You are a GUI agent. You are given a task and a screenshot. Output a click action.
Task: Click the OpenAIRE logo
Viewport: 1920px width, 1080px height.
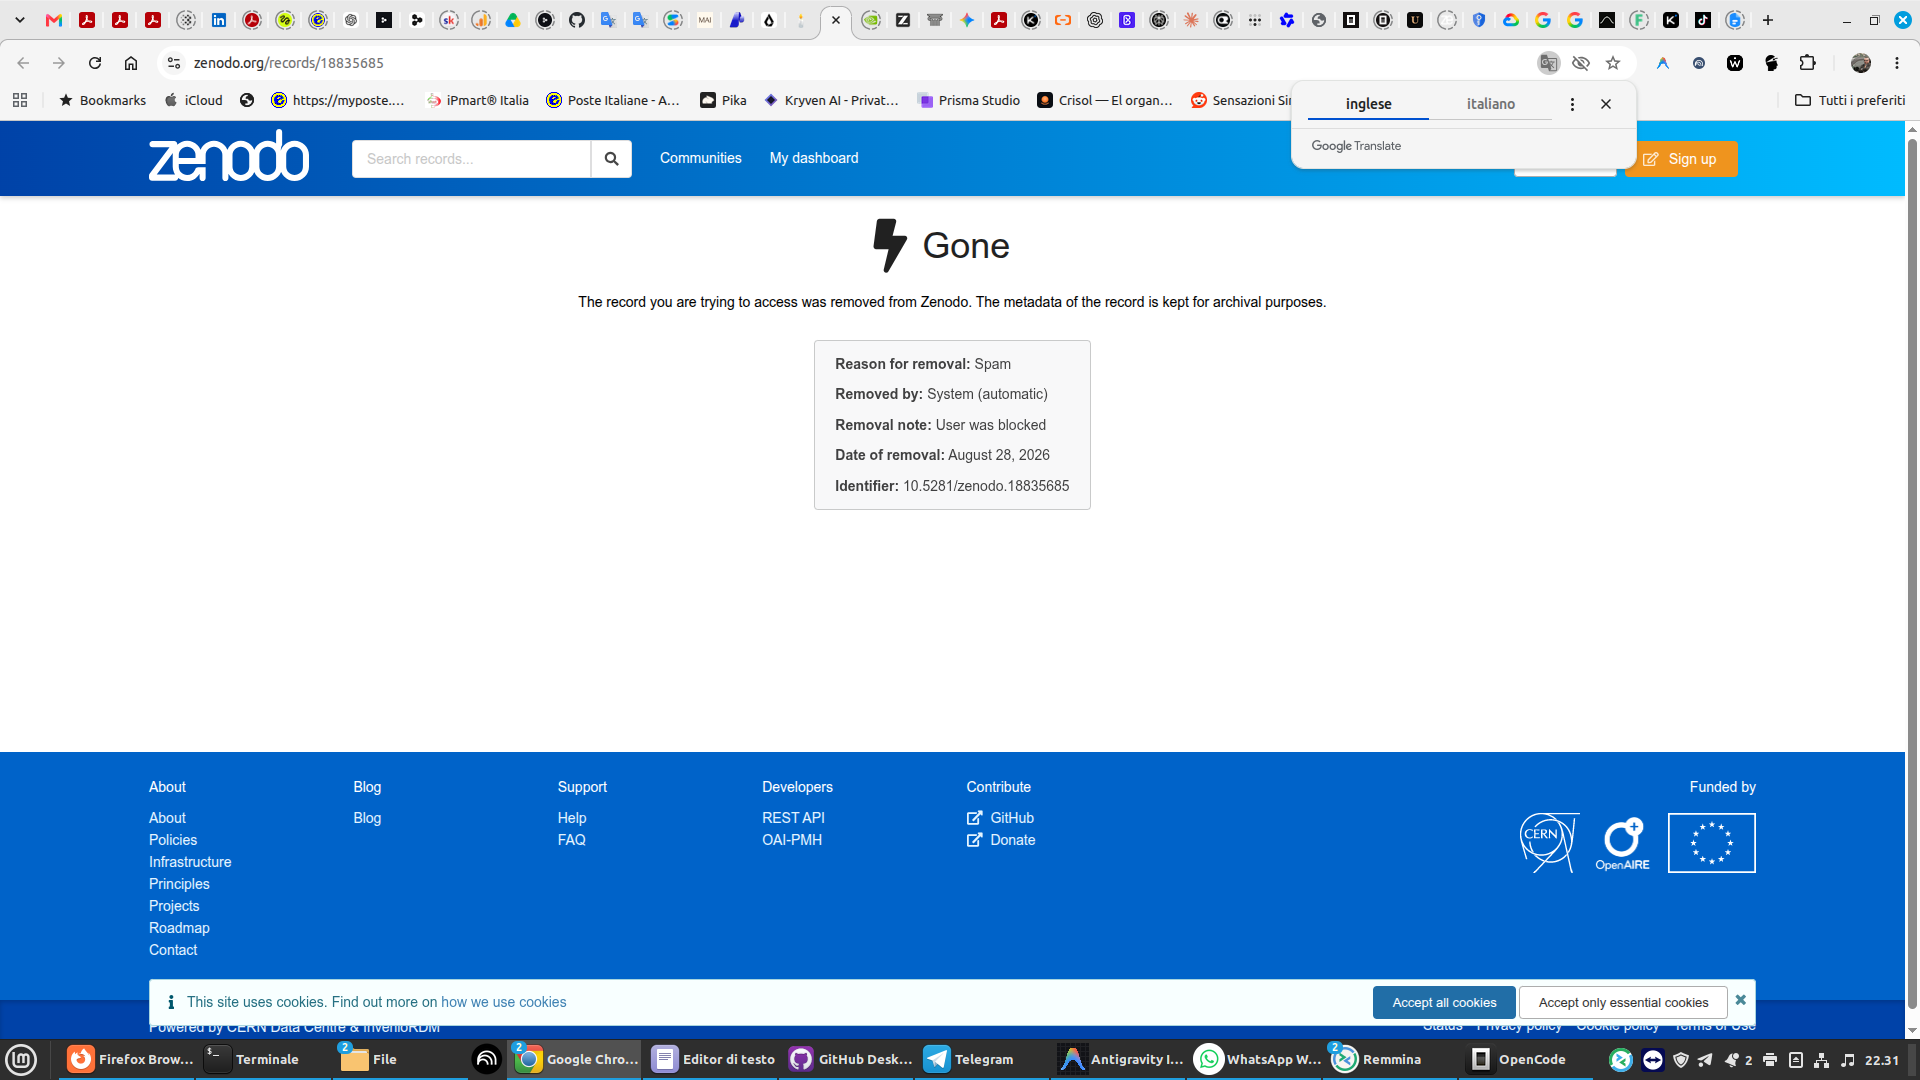[1623, 844]
